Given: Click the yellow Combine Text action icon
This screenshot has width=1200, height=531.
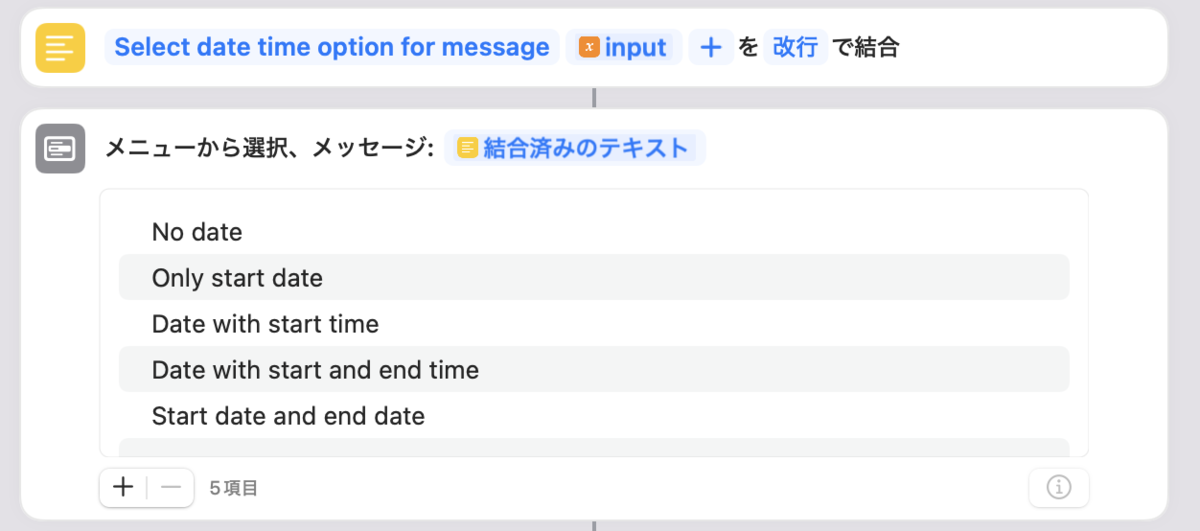Looking at the screenshot, I should click(60, 48).
